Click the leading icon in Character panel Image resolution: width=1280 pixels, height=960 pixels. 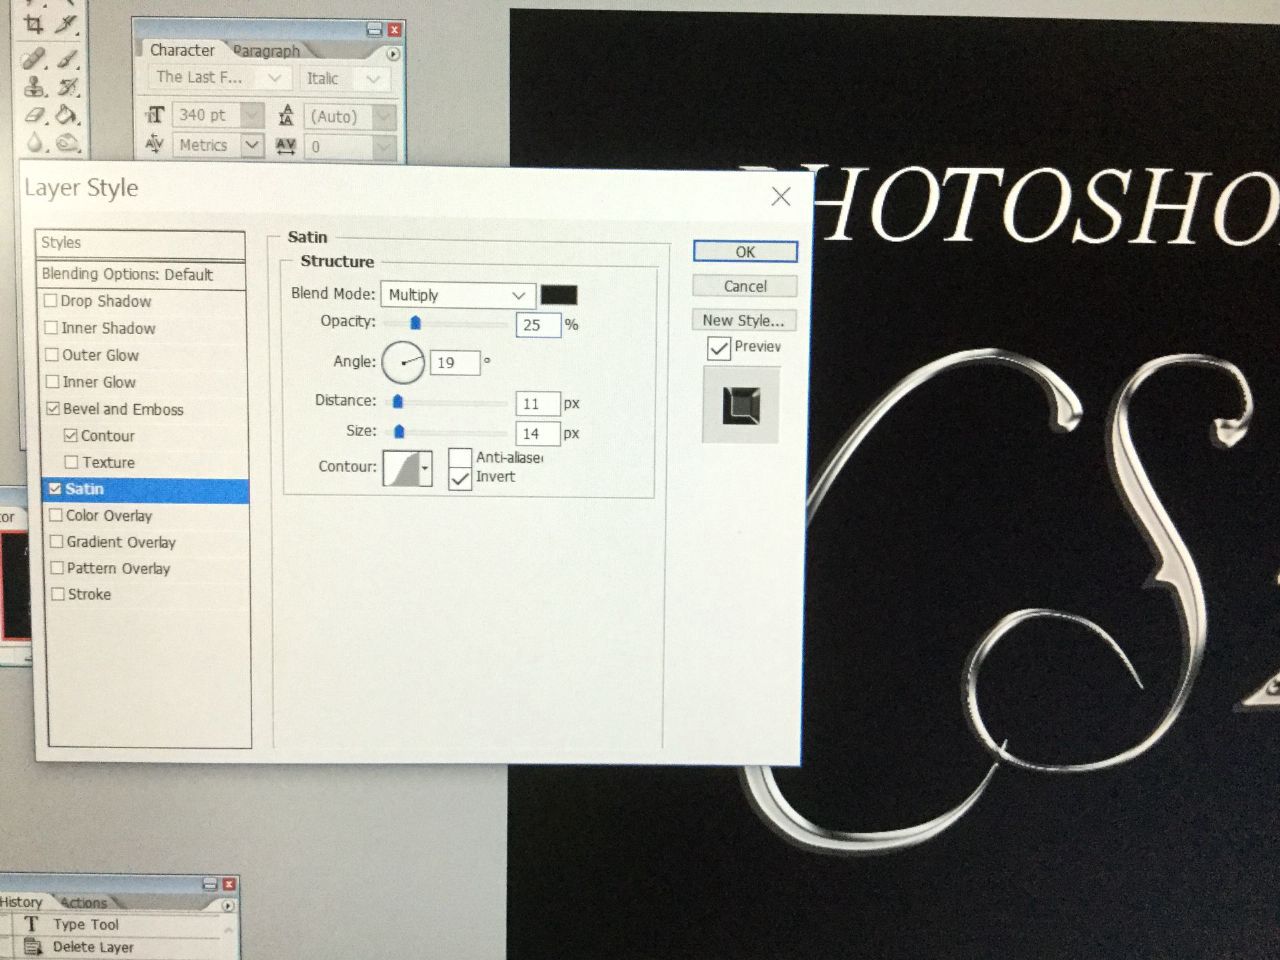(x=286, y=115)
